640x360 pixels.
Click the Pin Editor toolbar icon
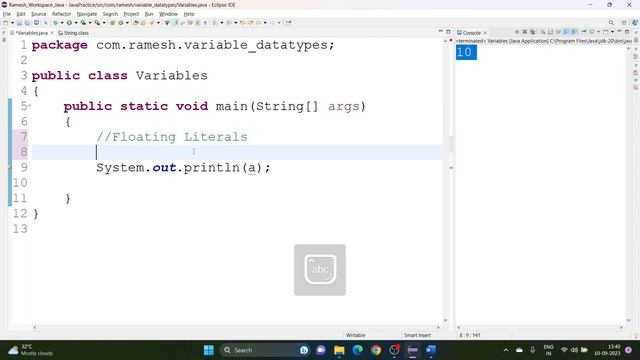coord(289,23)
